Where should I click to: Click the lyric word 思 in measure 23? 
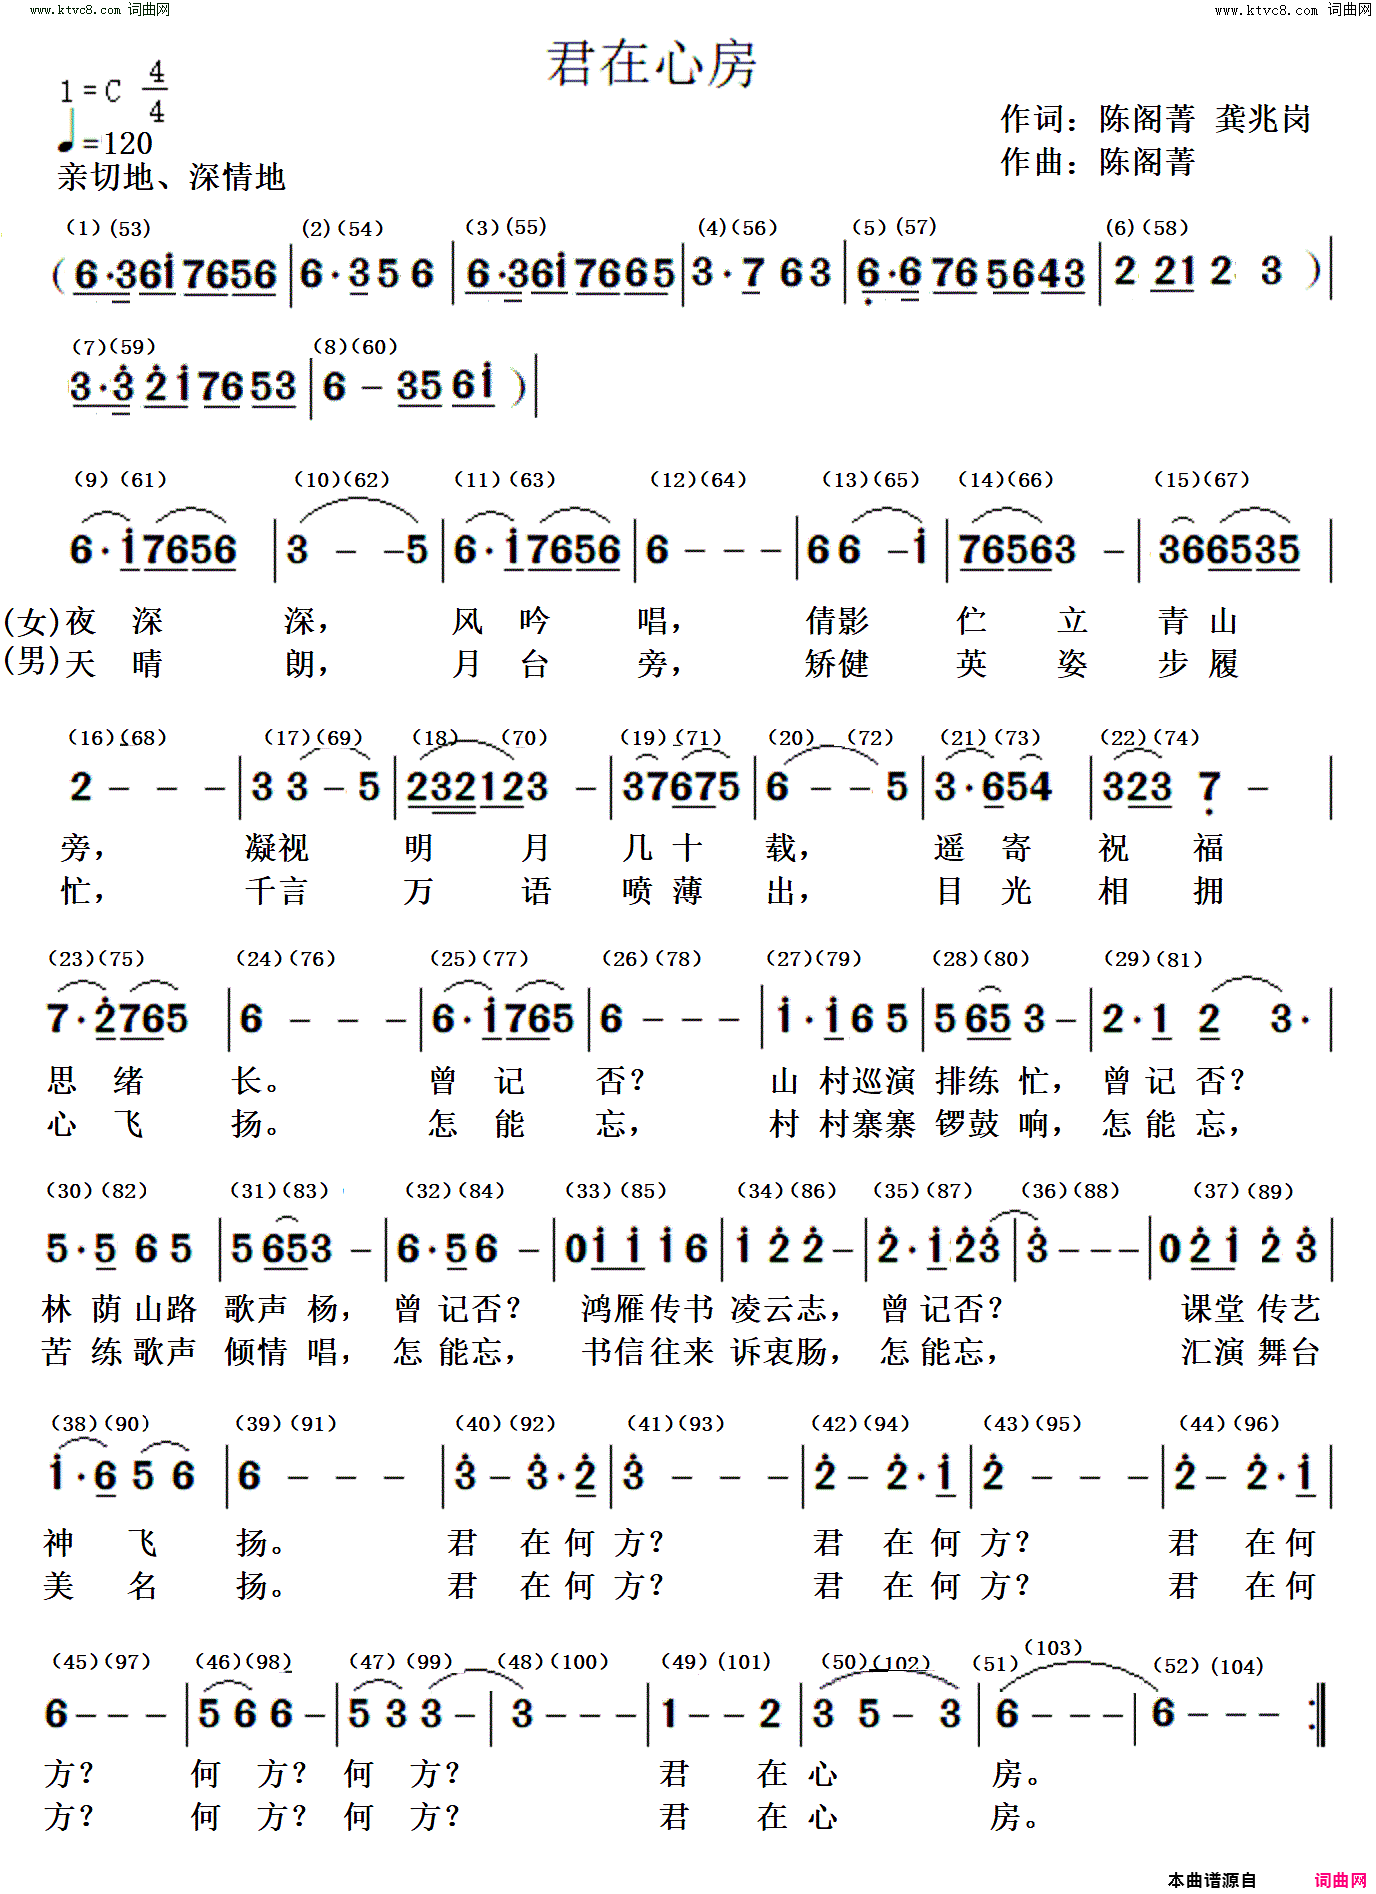pos(62,1081)
